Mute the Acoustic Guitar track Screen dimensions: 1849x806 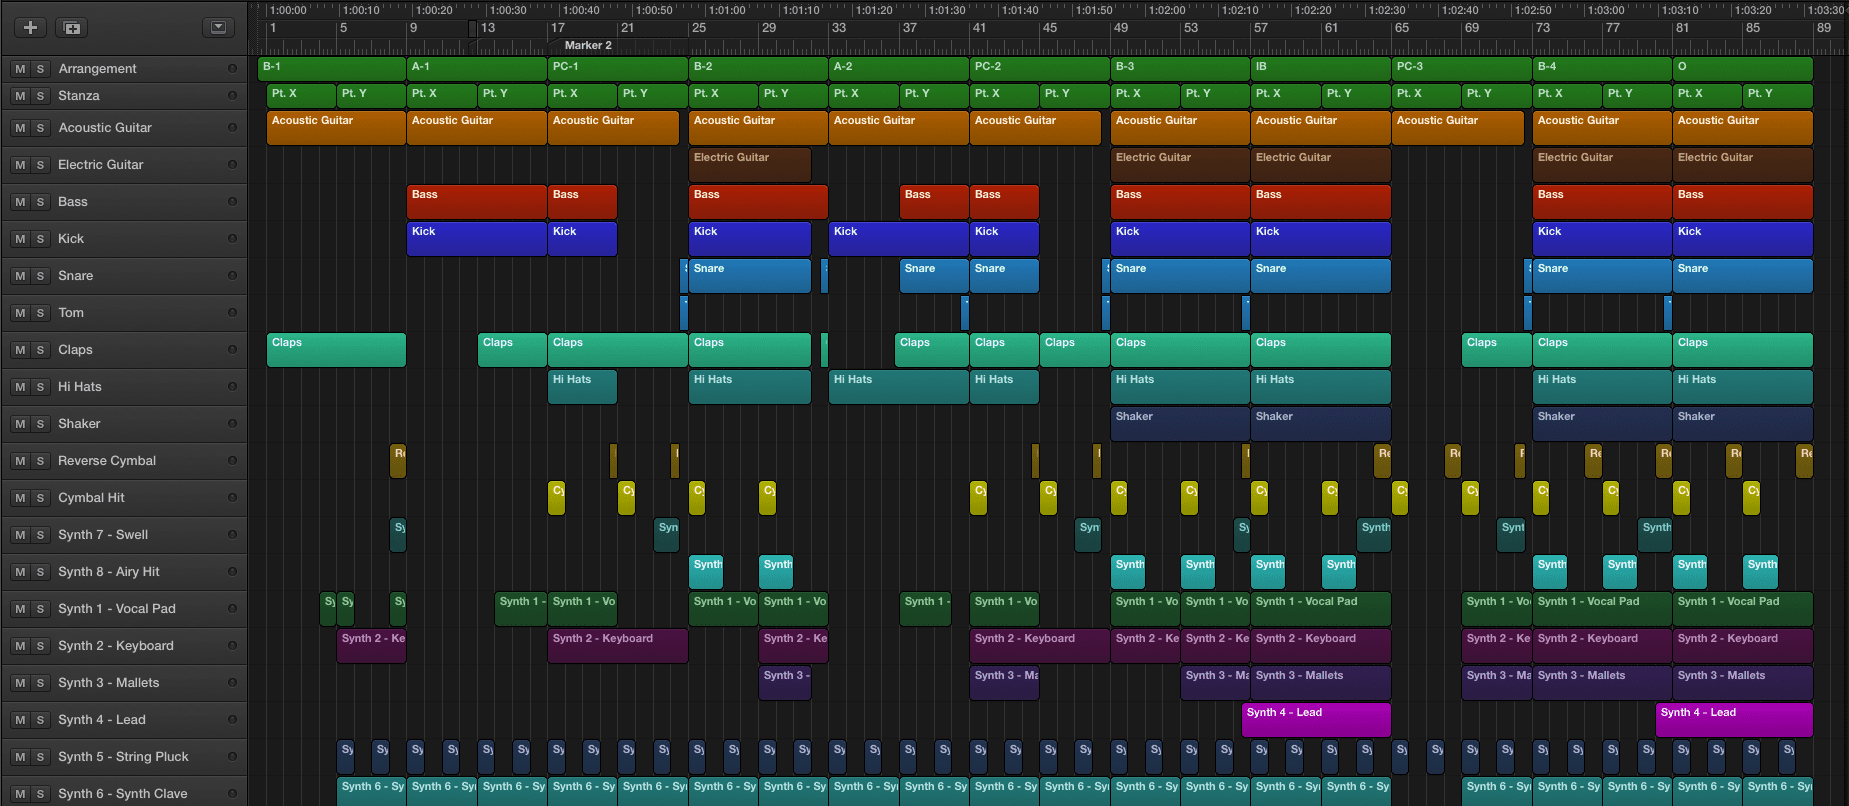point(20,128)
